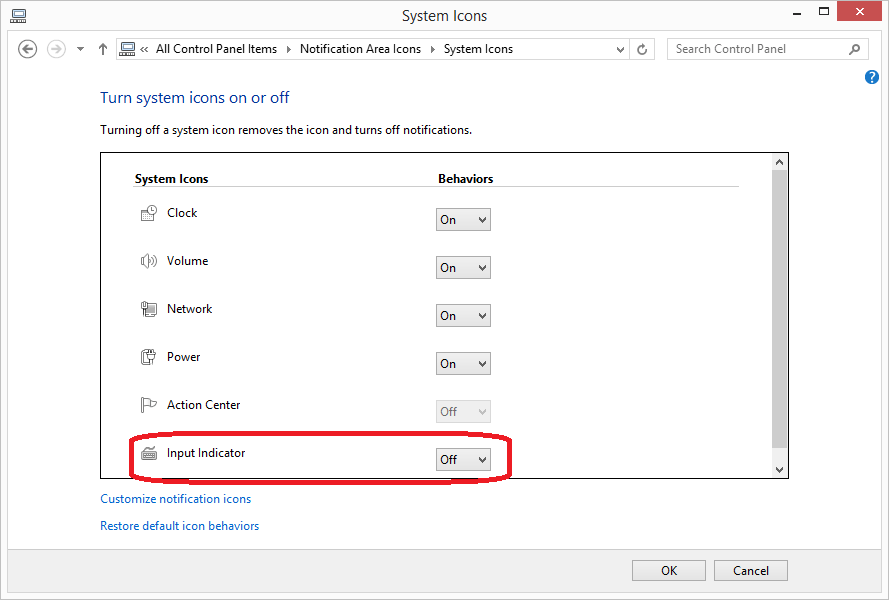Click the Network system icon

149,309
